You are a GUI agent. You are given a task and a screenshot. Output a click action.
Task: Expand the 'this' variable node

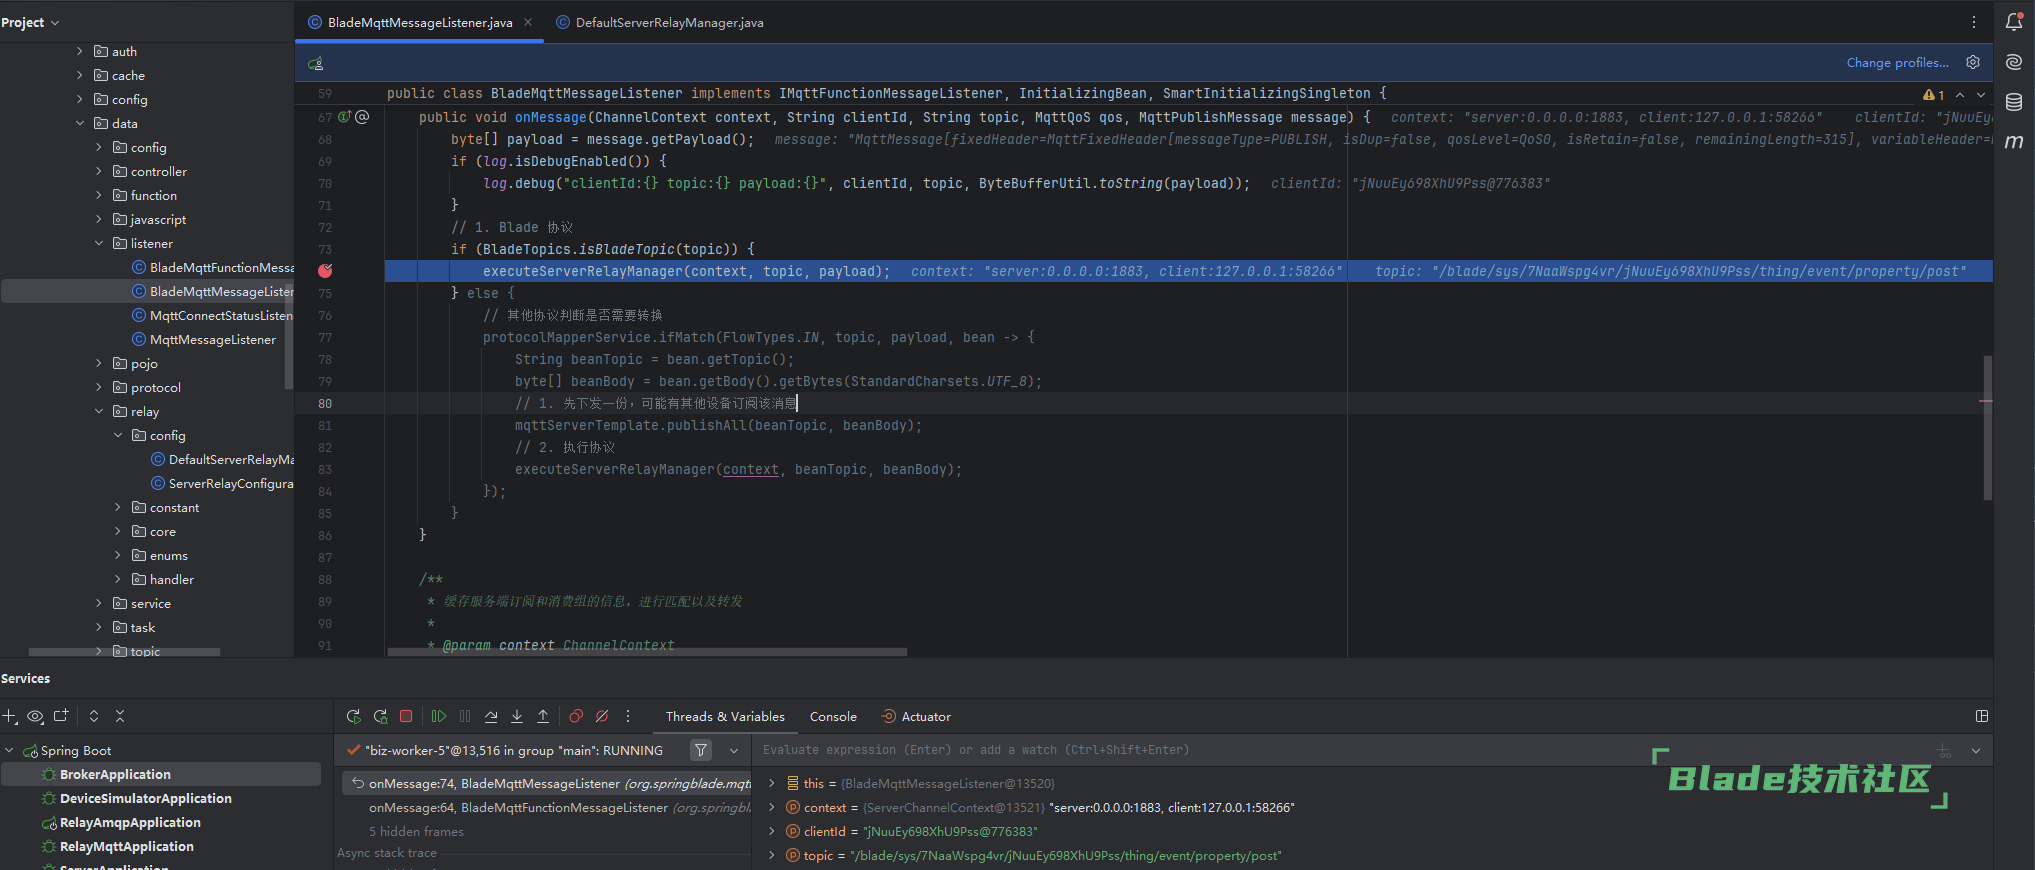[771, 783]
